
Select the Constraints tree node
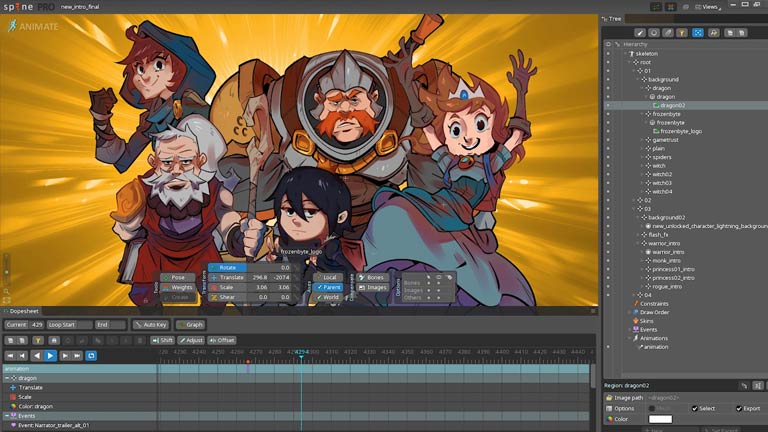point(654,304)
